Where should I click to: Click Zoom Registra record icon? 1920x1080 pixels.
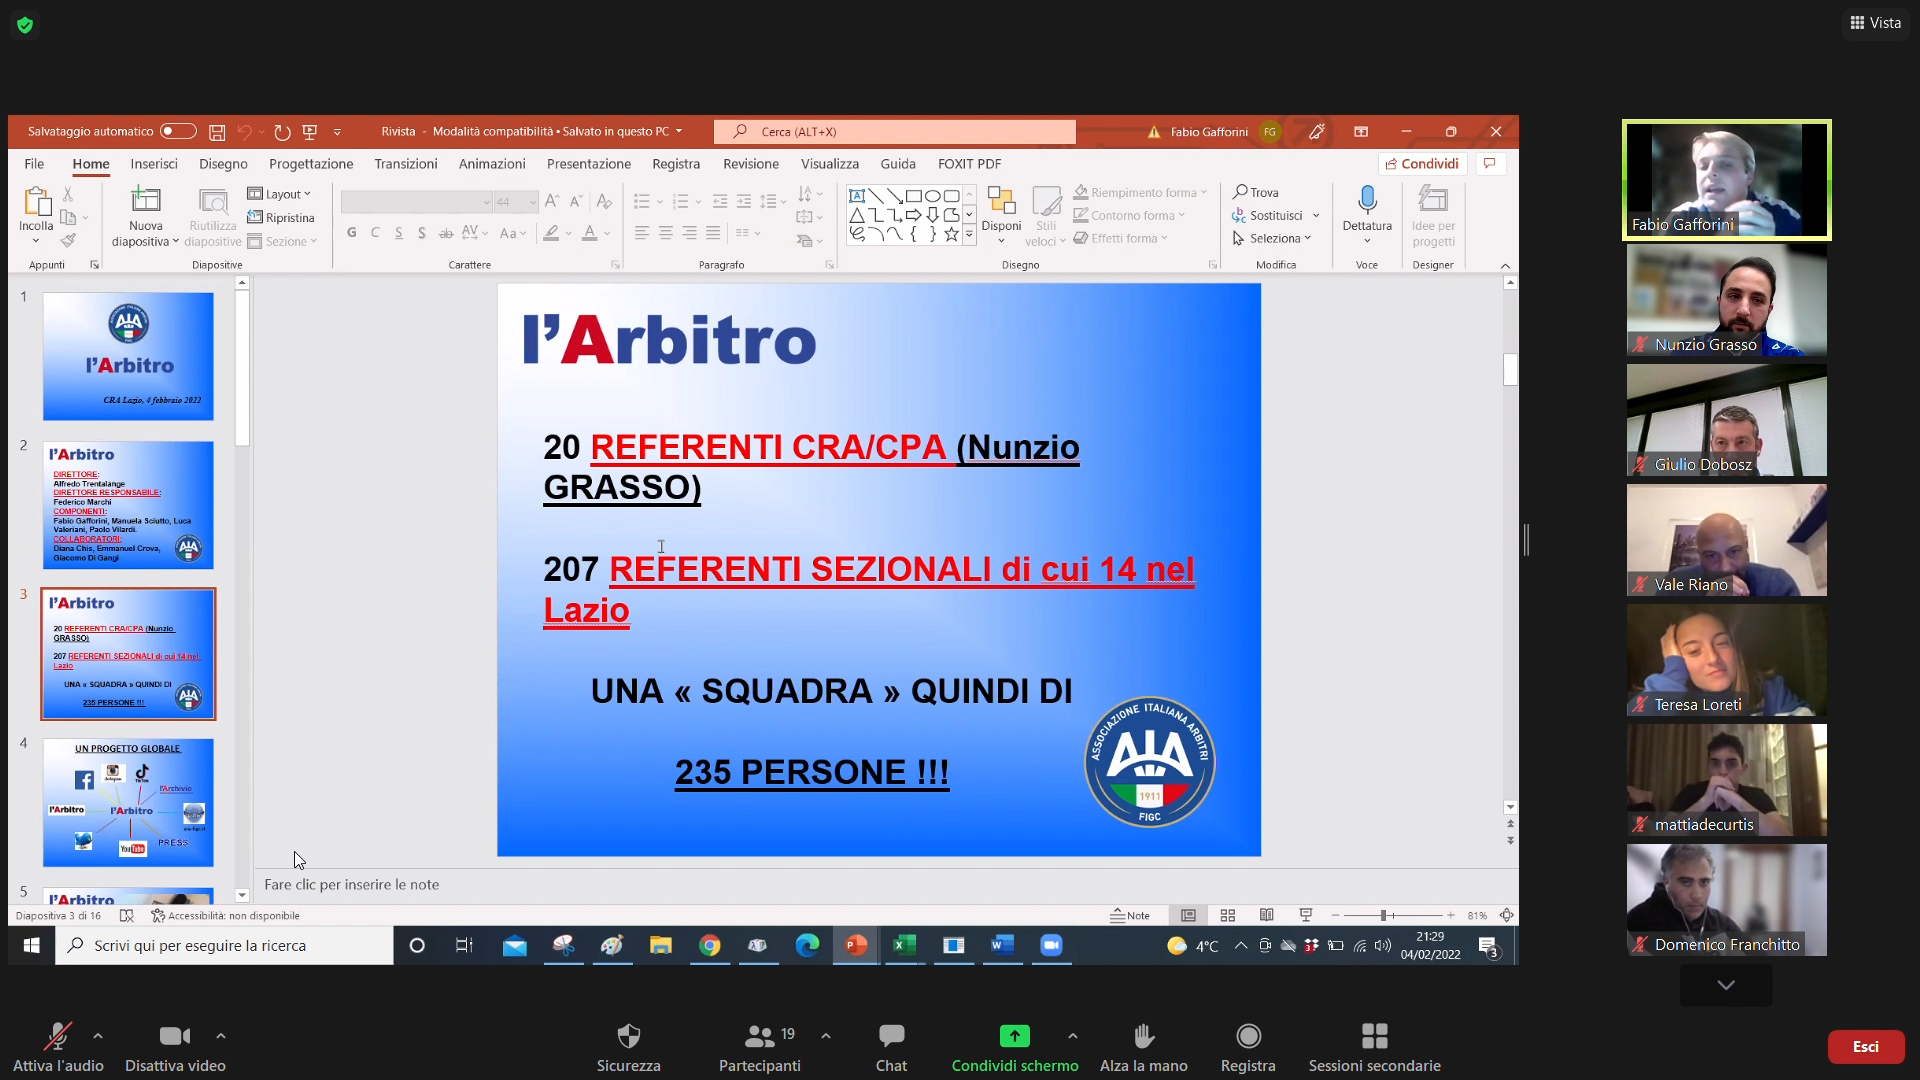point(1248,1036)
